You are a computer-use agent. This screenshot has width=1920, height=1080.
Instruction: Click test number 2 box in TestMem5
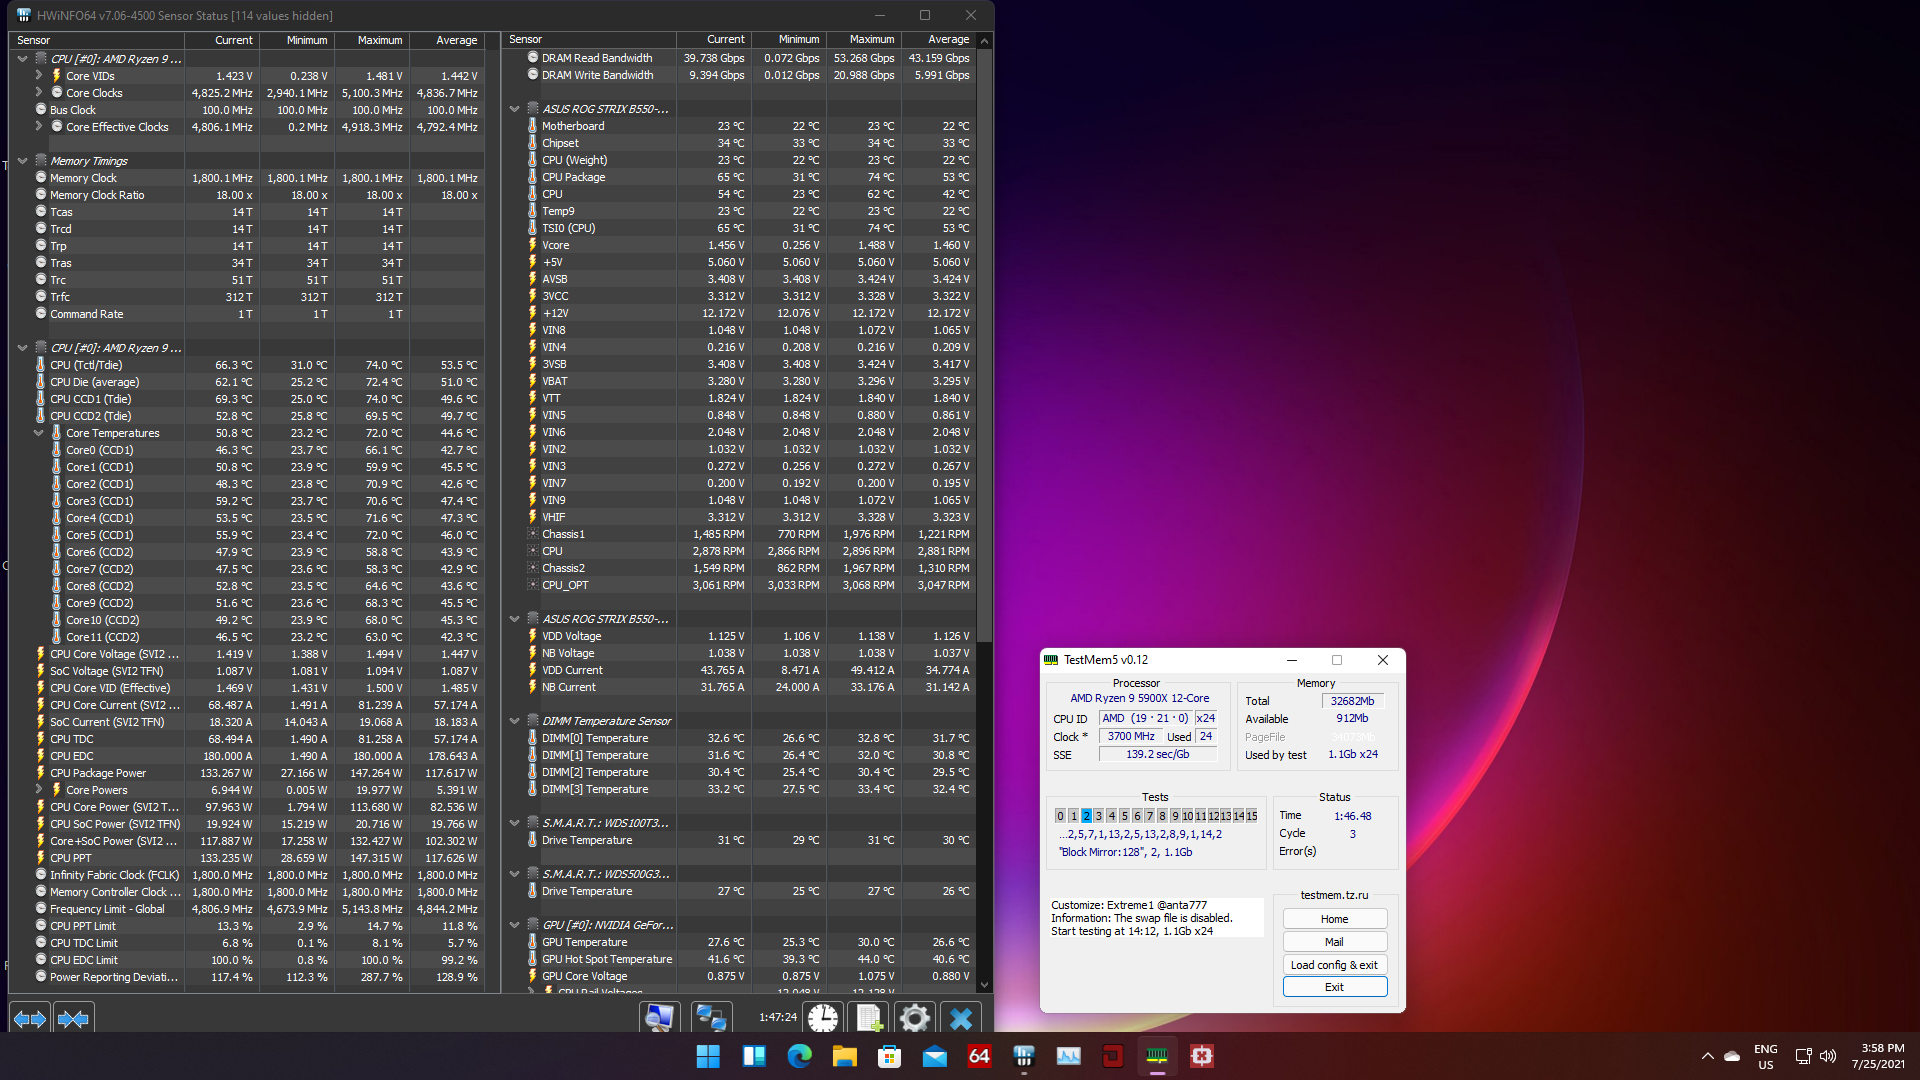pos(1086,816)
